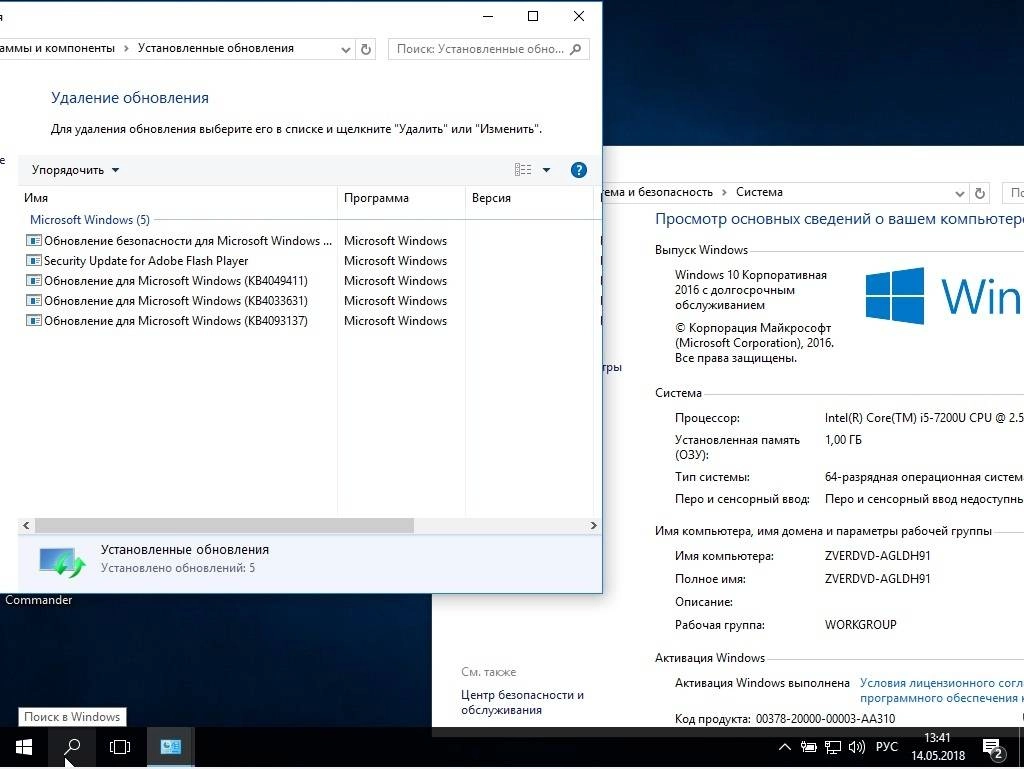Screen dimensions: 1024x769
Task: Click the icon beside the KB4033631 update
Action: click(33, 301)
